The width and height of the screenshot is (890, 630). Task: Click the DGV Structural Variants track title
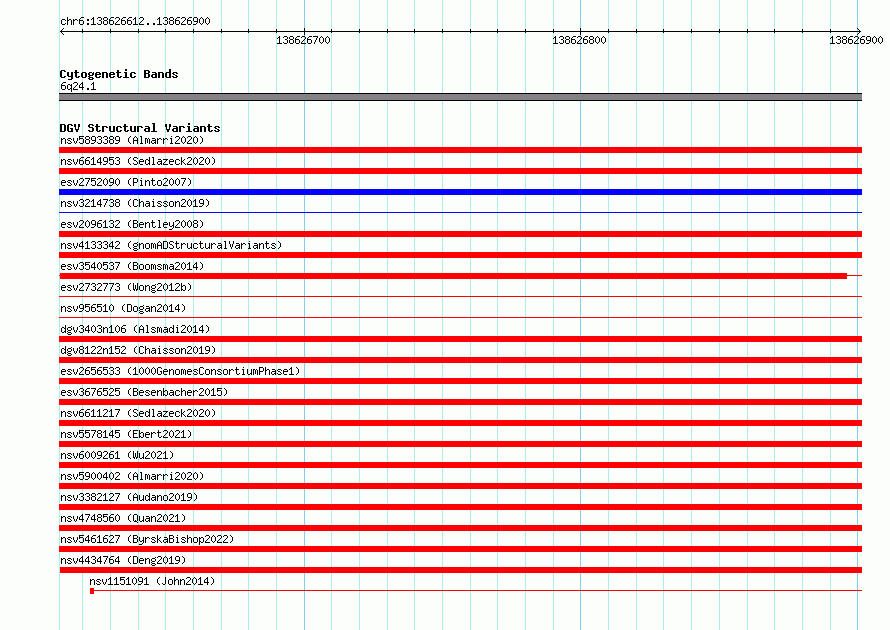[140, 128]
